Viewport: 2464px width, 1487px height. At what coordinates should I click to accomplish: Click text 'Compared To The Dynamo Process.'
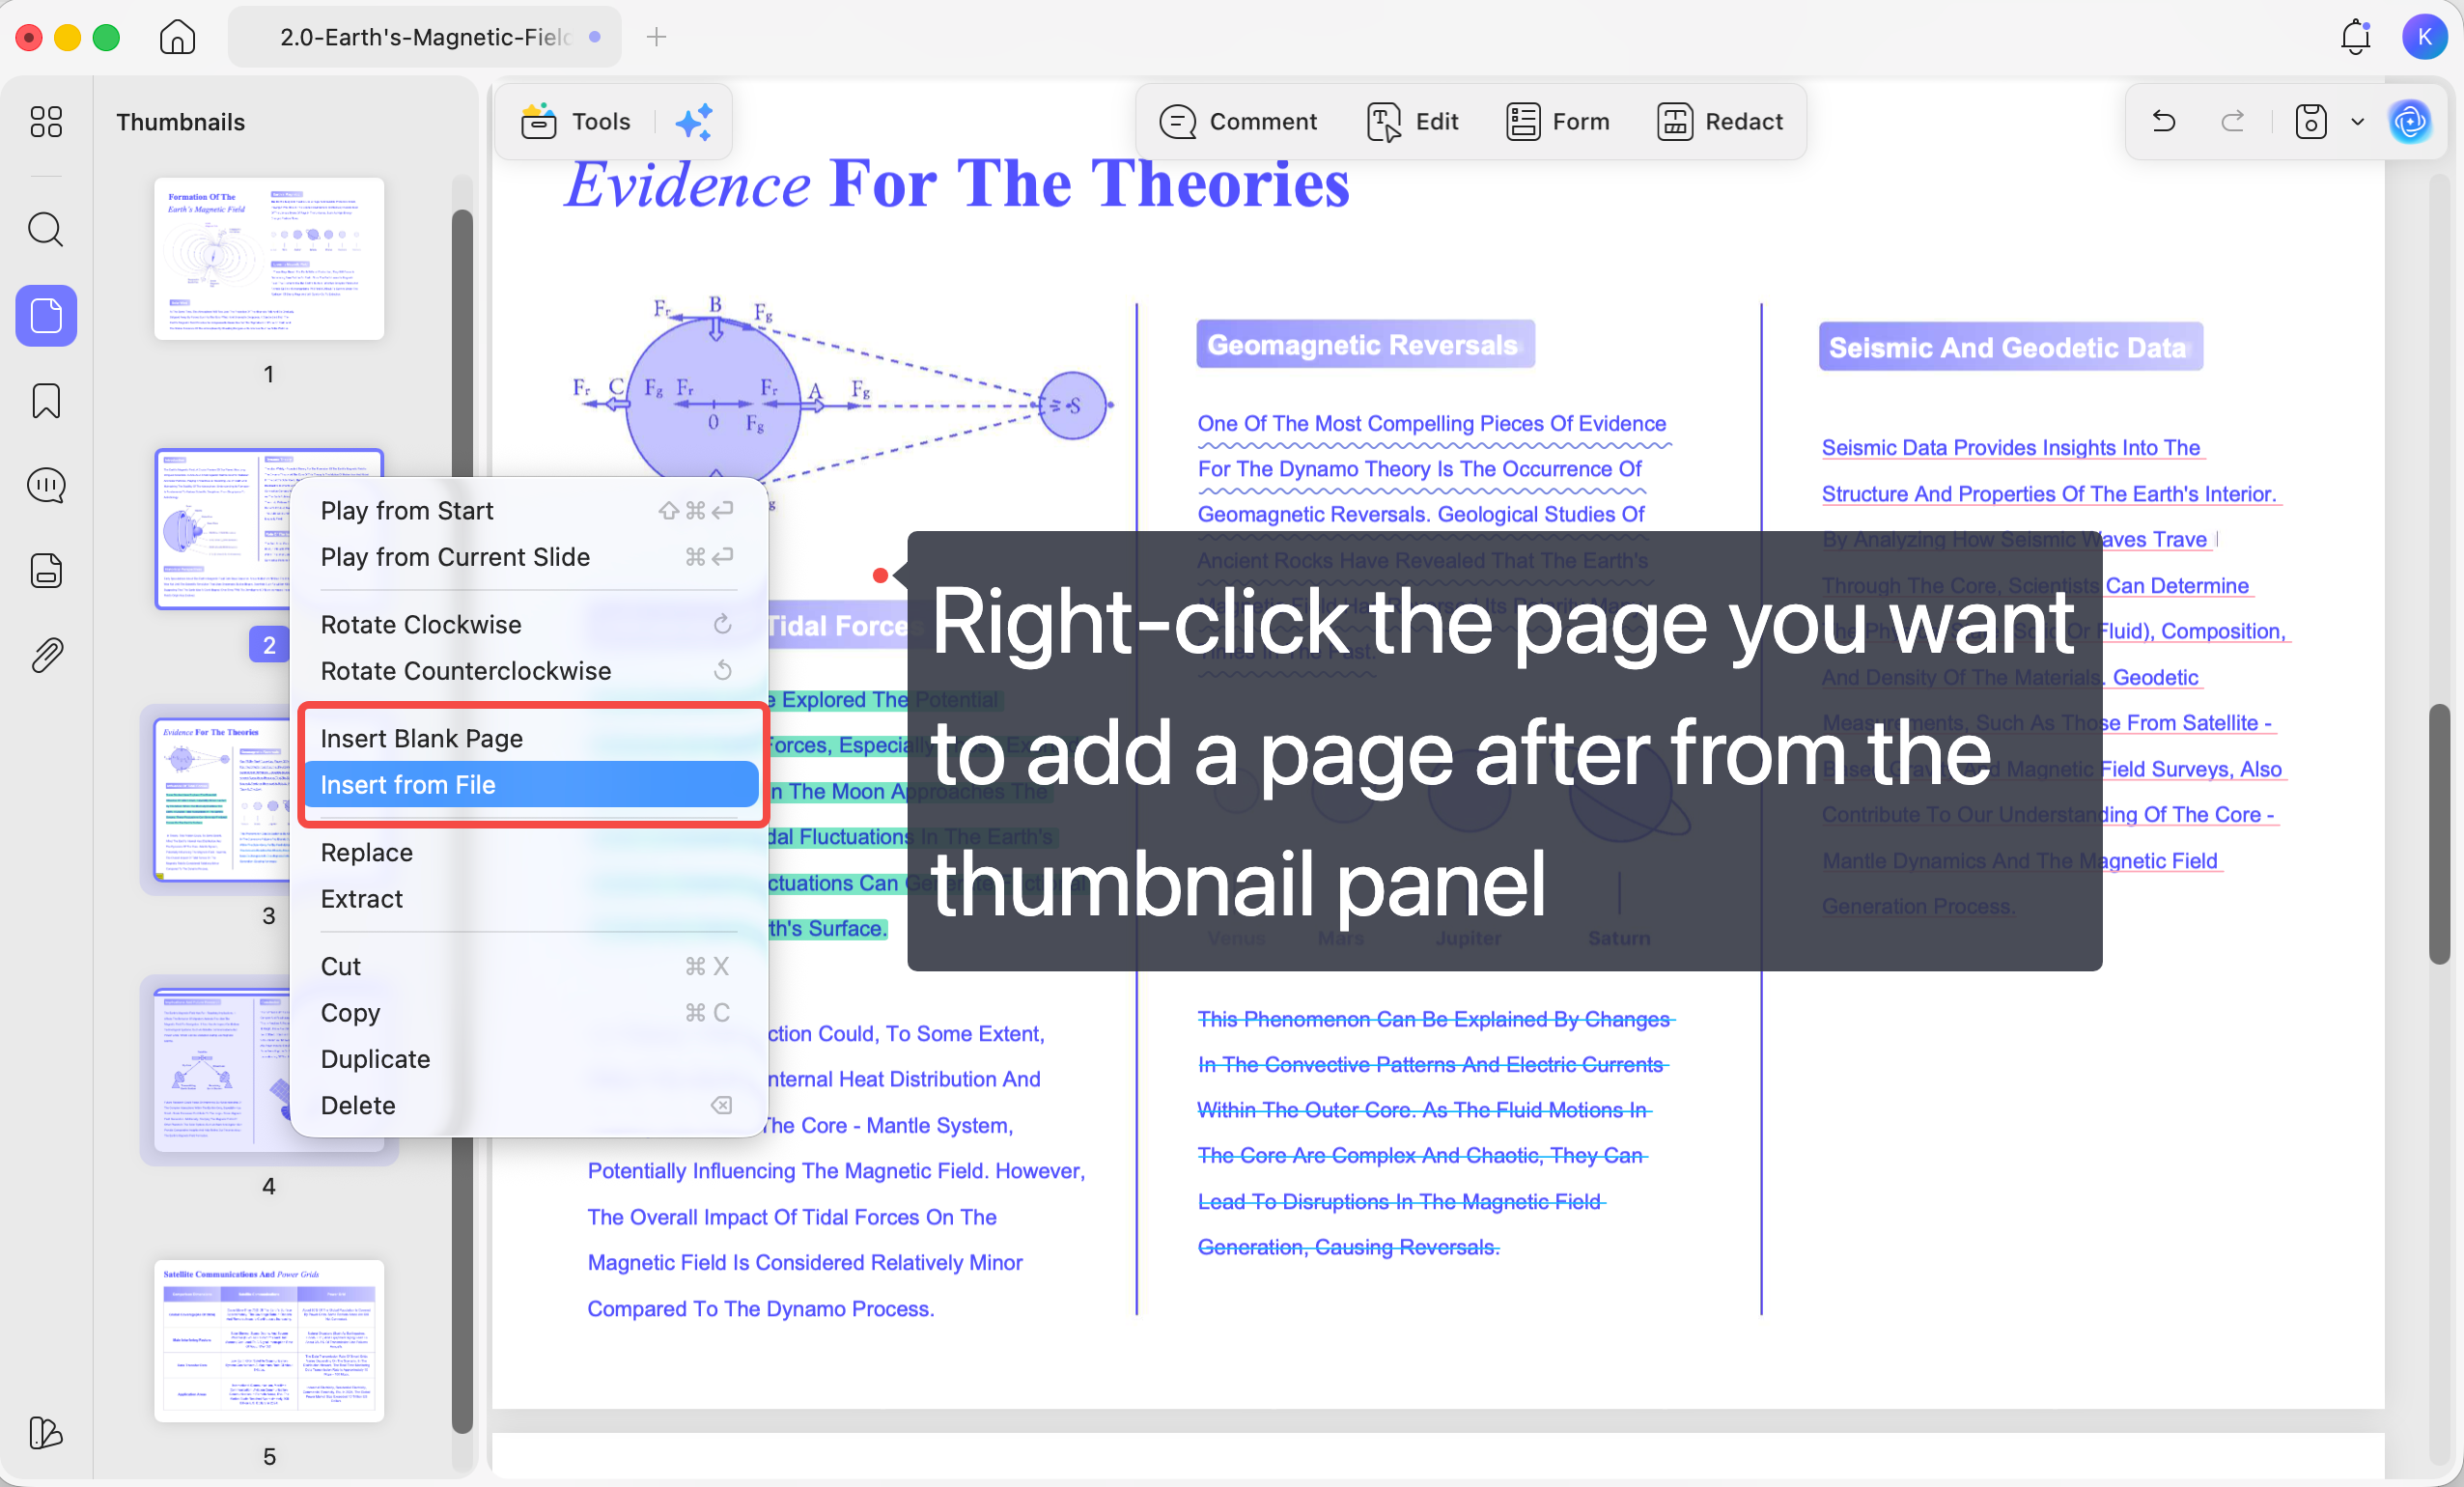tap(760, 1308)
